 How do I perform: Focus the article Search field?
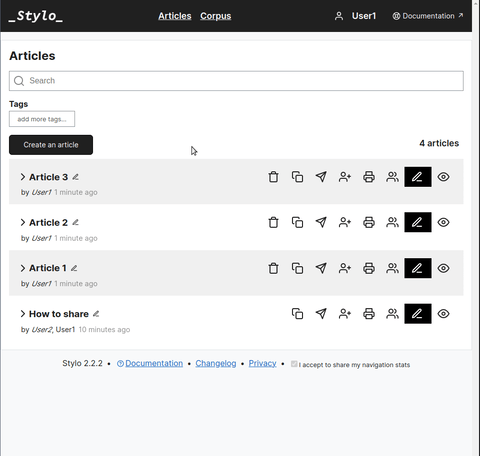(236, 81)
